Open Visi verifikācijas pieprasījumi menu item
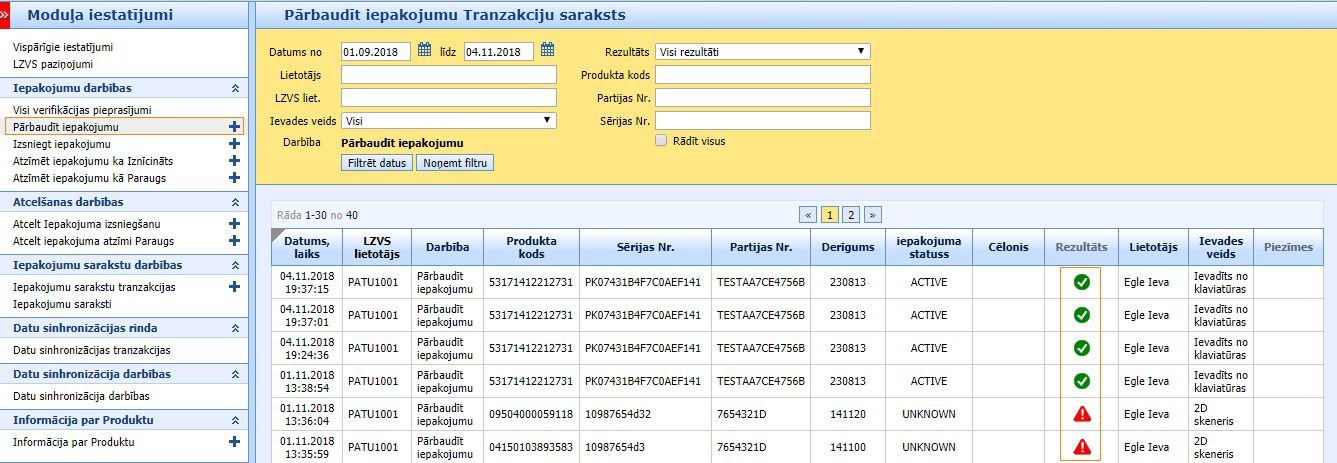The height and width of the screenshot is (463, 1337). coord(82,110)
